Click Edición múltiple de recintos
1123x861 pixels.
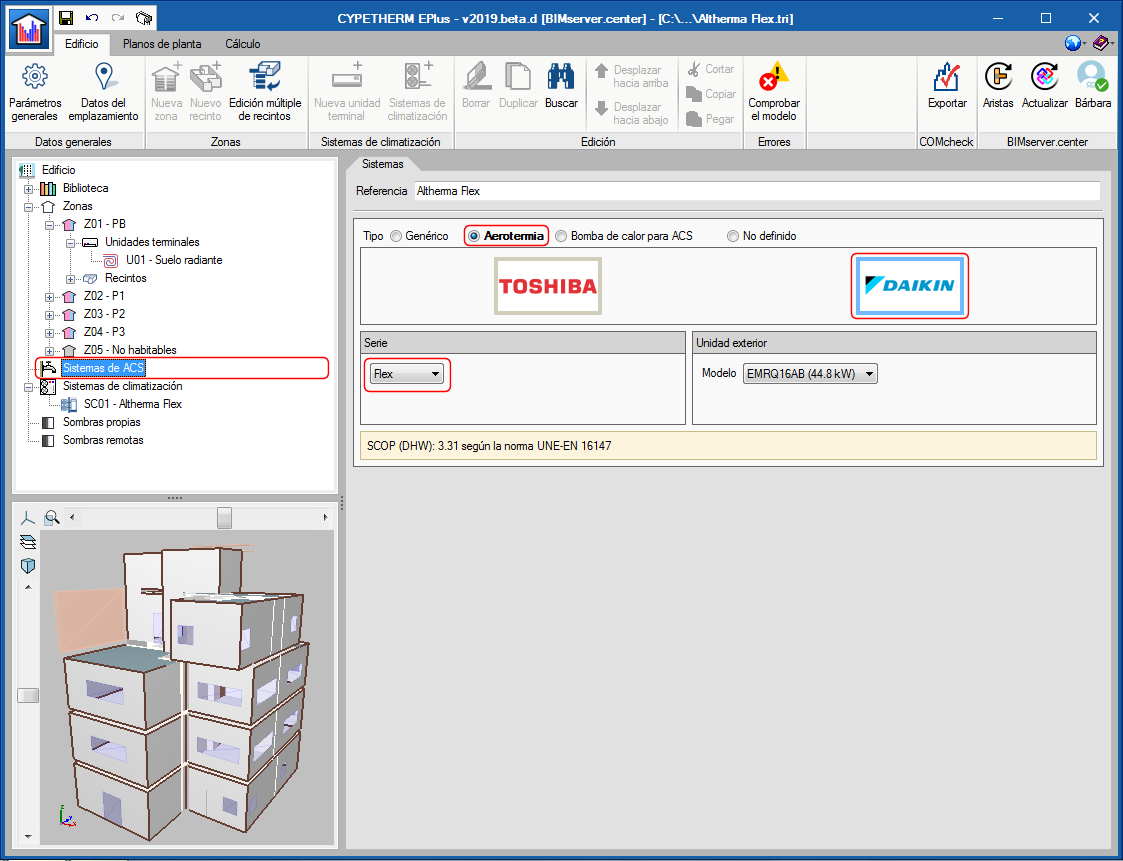(x=265, y=93)
